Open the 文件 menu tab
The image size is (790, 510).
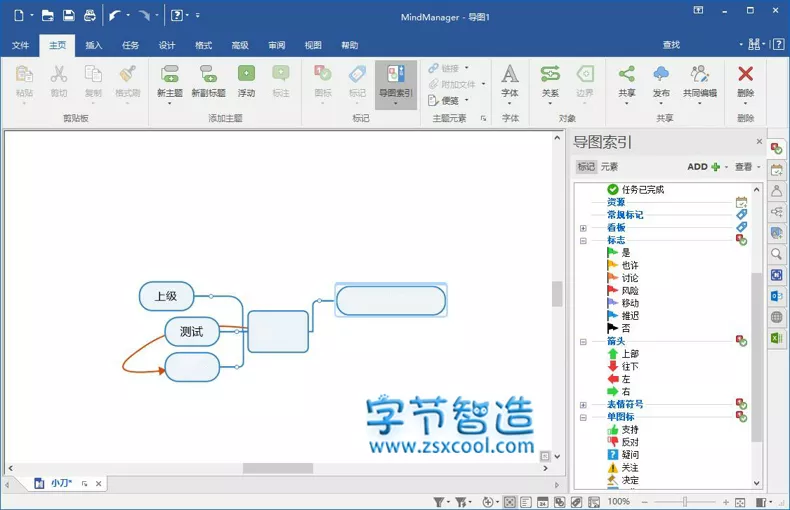click(x=21, y=45)
